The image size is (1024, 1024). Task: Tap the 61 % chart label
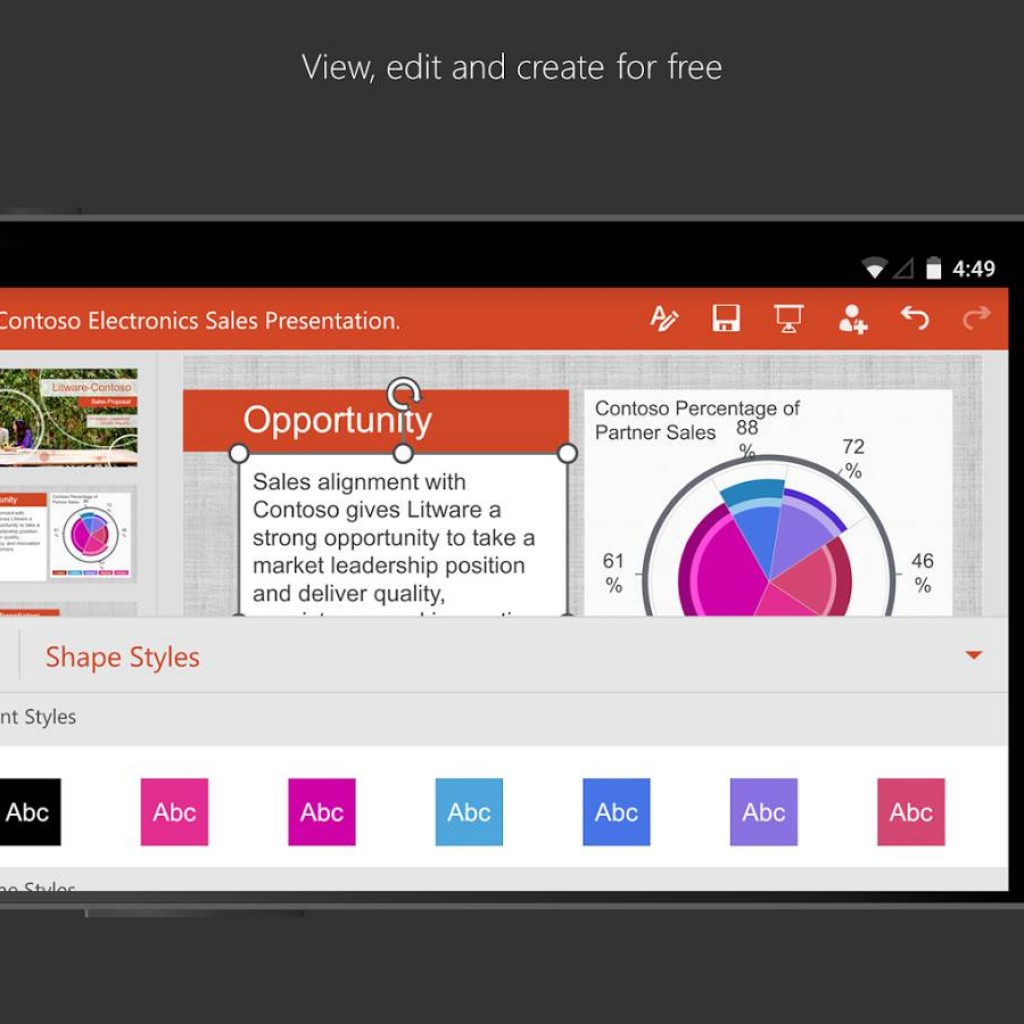[x=613, y=573]
